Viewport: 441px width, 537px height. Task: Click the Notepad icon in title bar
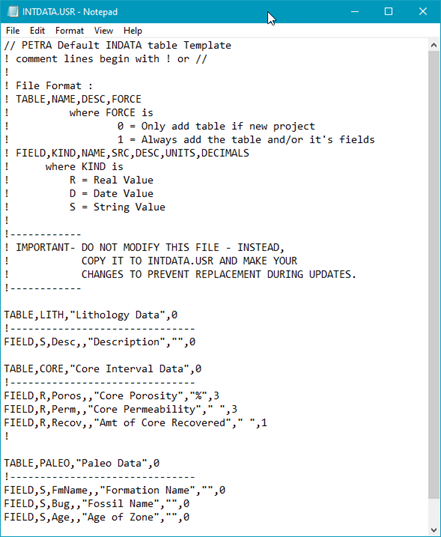(13, 12)
